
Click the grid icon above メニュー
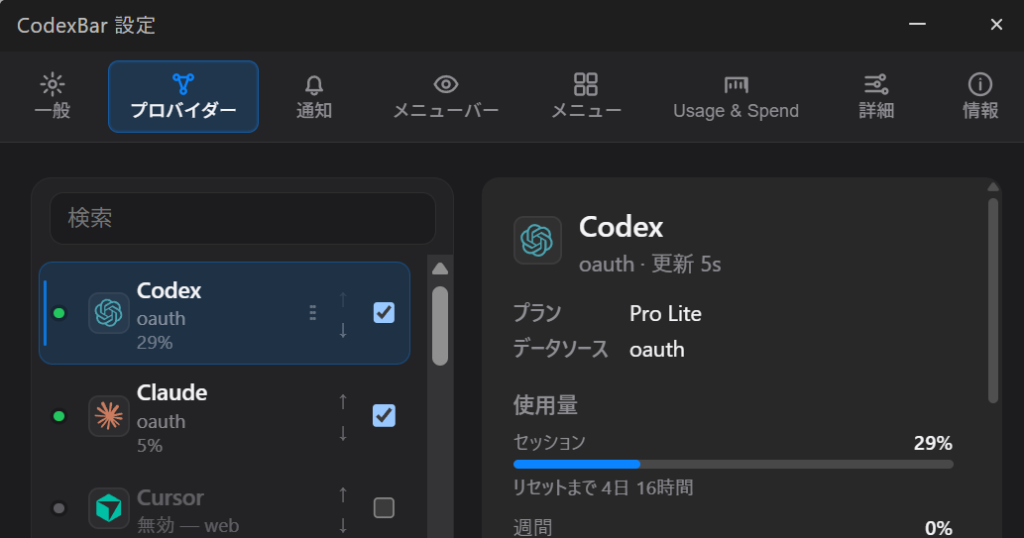(x=586, y=84)
